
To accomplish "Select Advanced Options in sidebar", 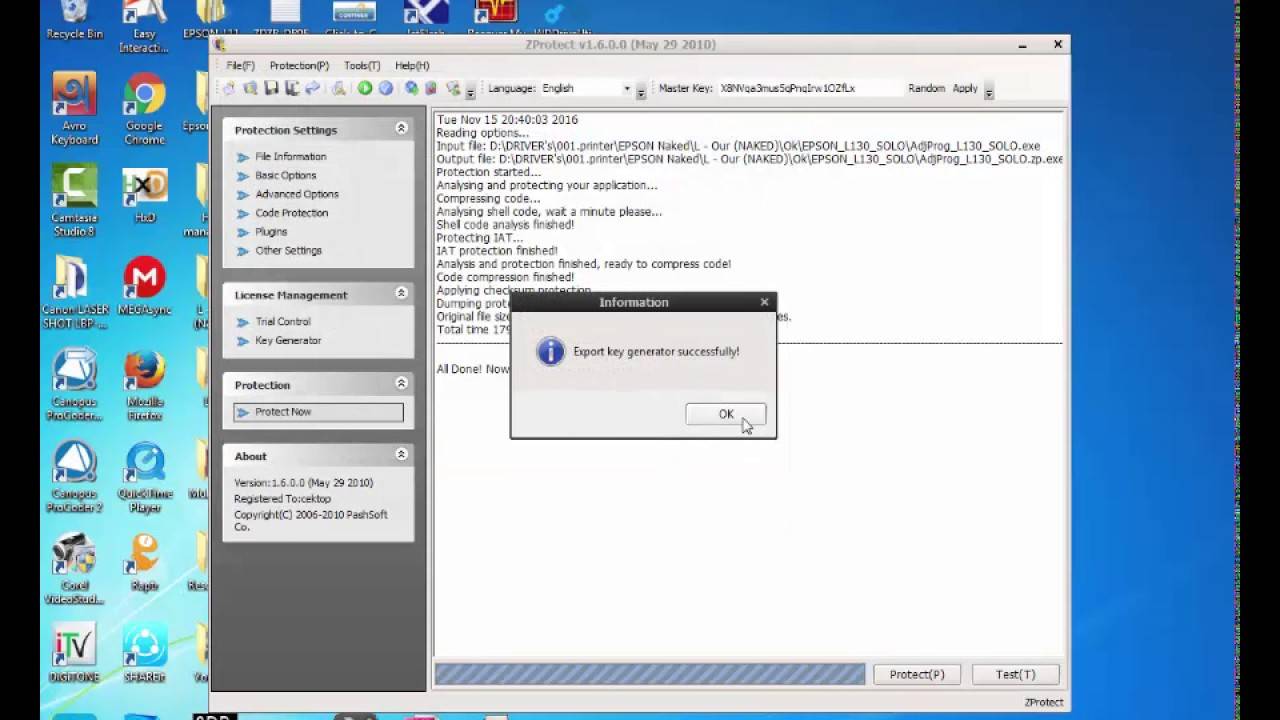I will 296,194.
